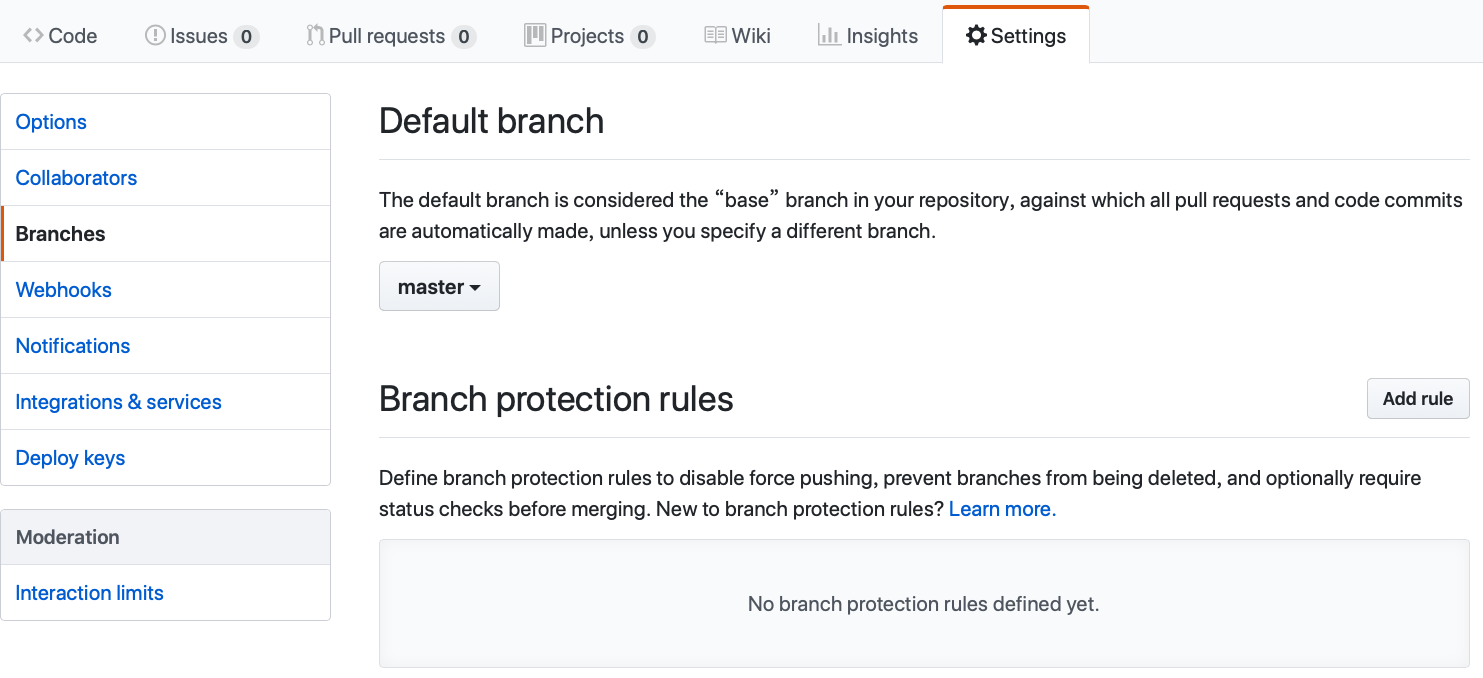Image resolution: width=1483 pixels, height=678 pixels.
Task: Click the Code tab angle-brackets icon
Action: point(33,36)
